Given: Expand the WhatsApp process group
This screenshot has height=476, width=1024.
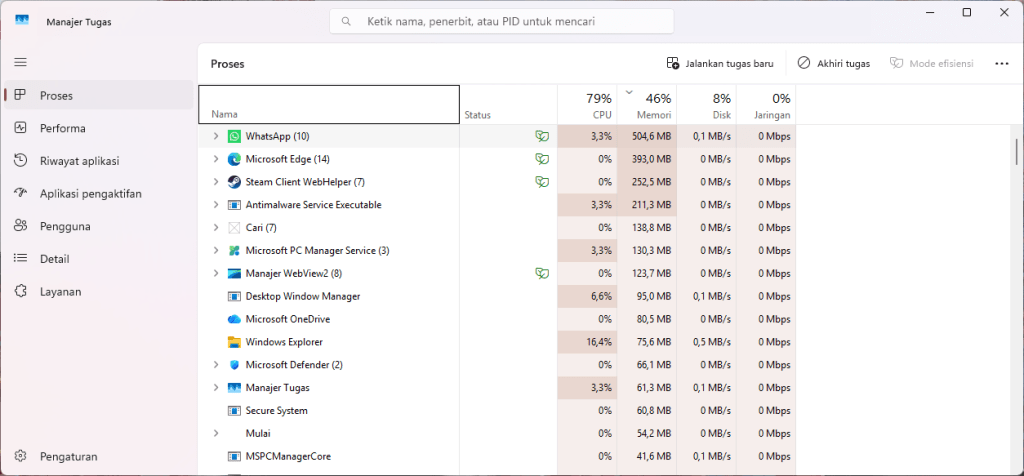Looking at the screenshot, I should 215,136.
